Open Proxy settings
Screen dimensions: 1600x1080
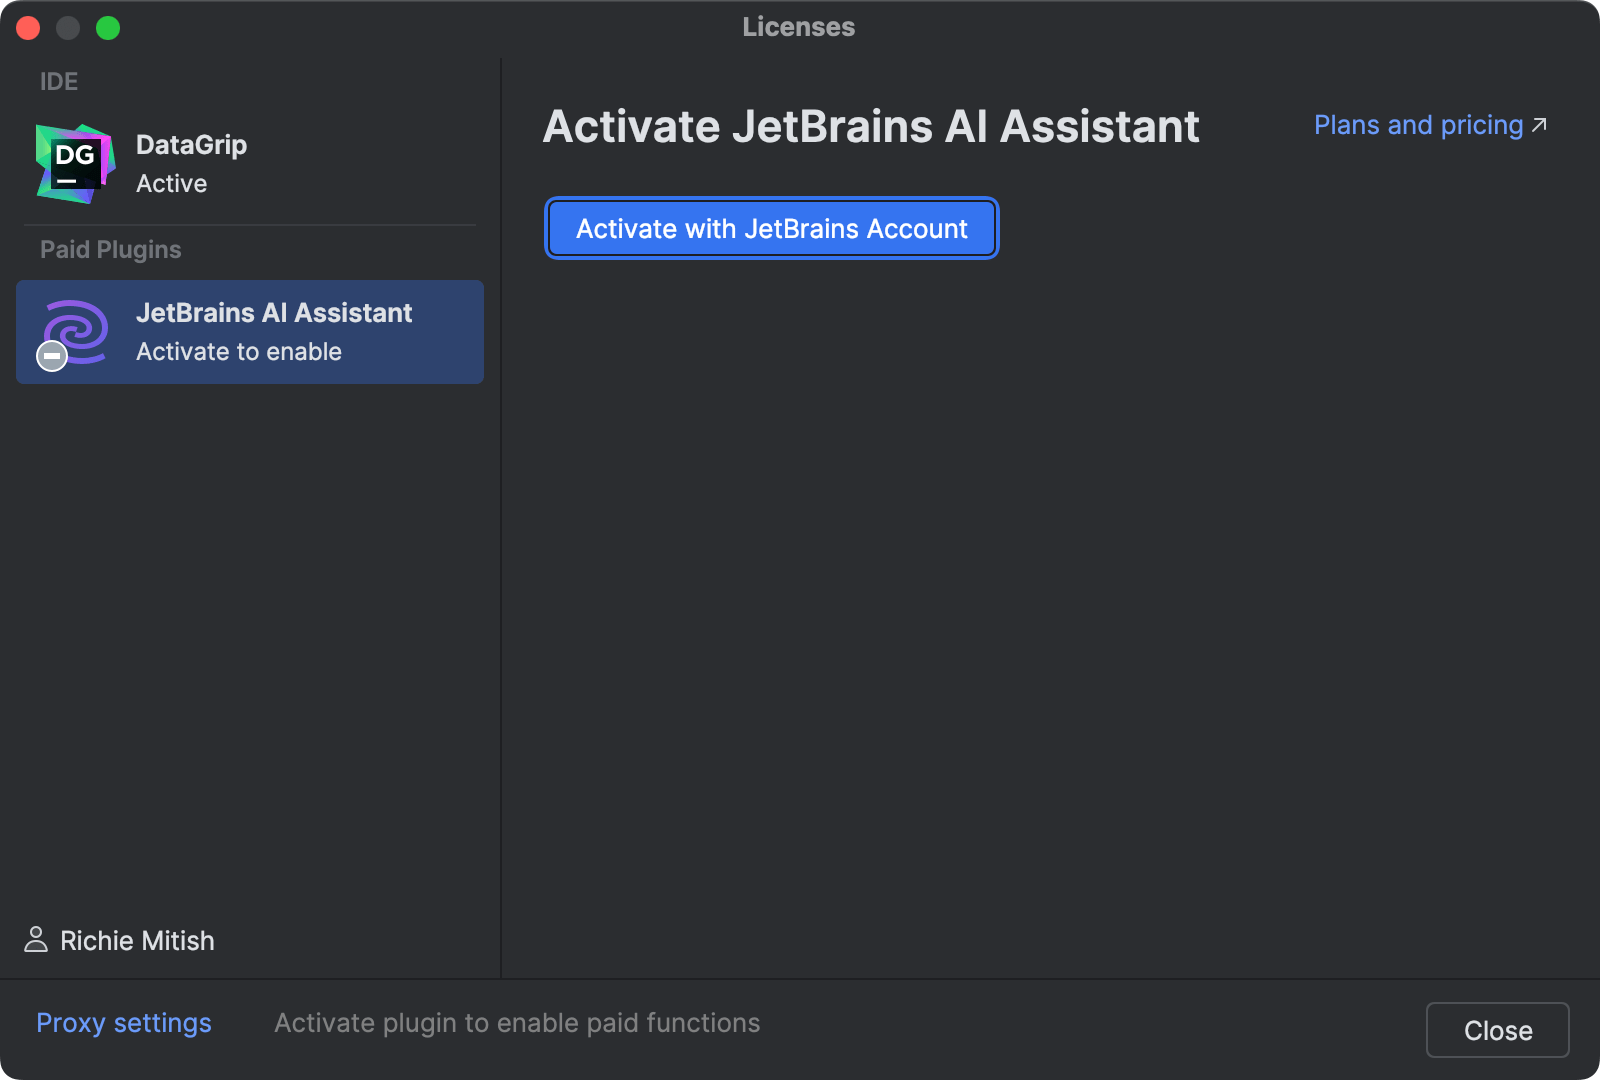123,1022
